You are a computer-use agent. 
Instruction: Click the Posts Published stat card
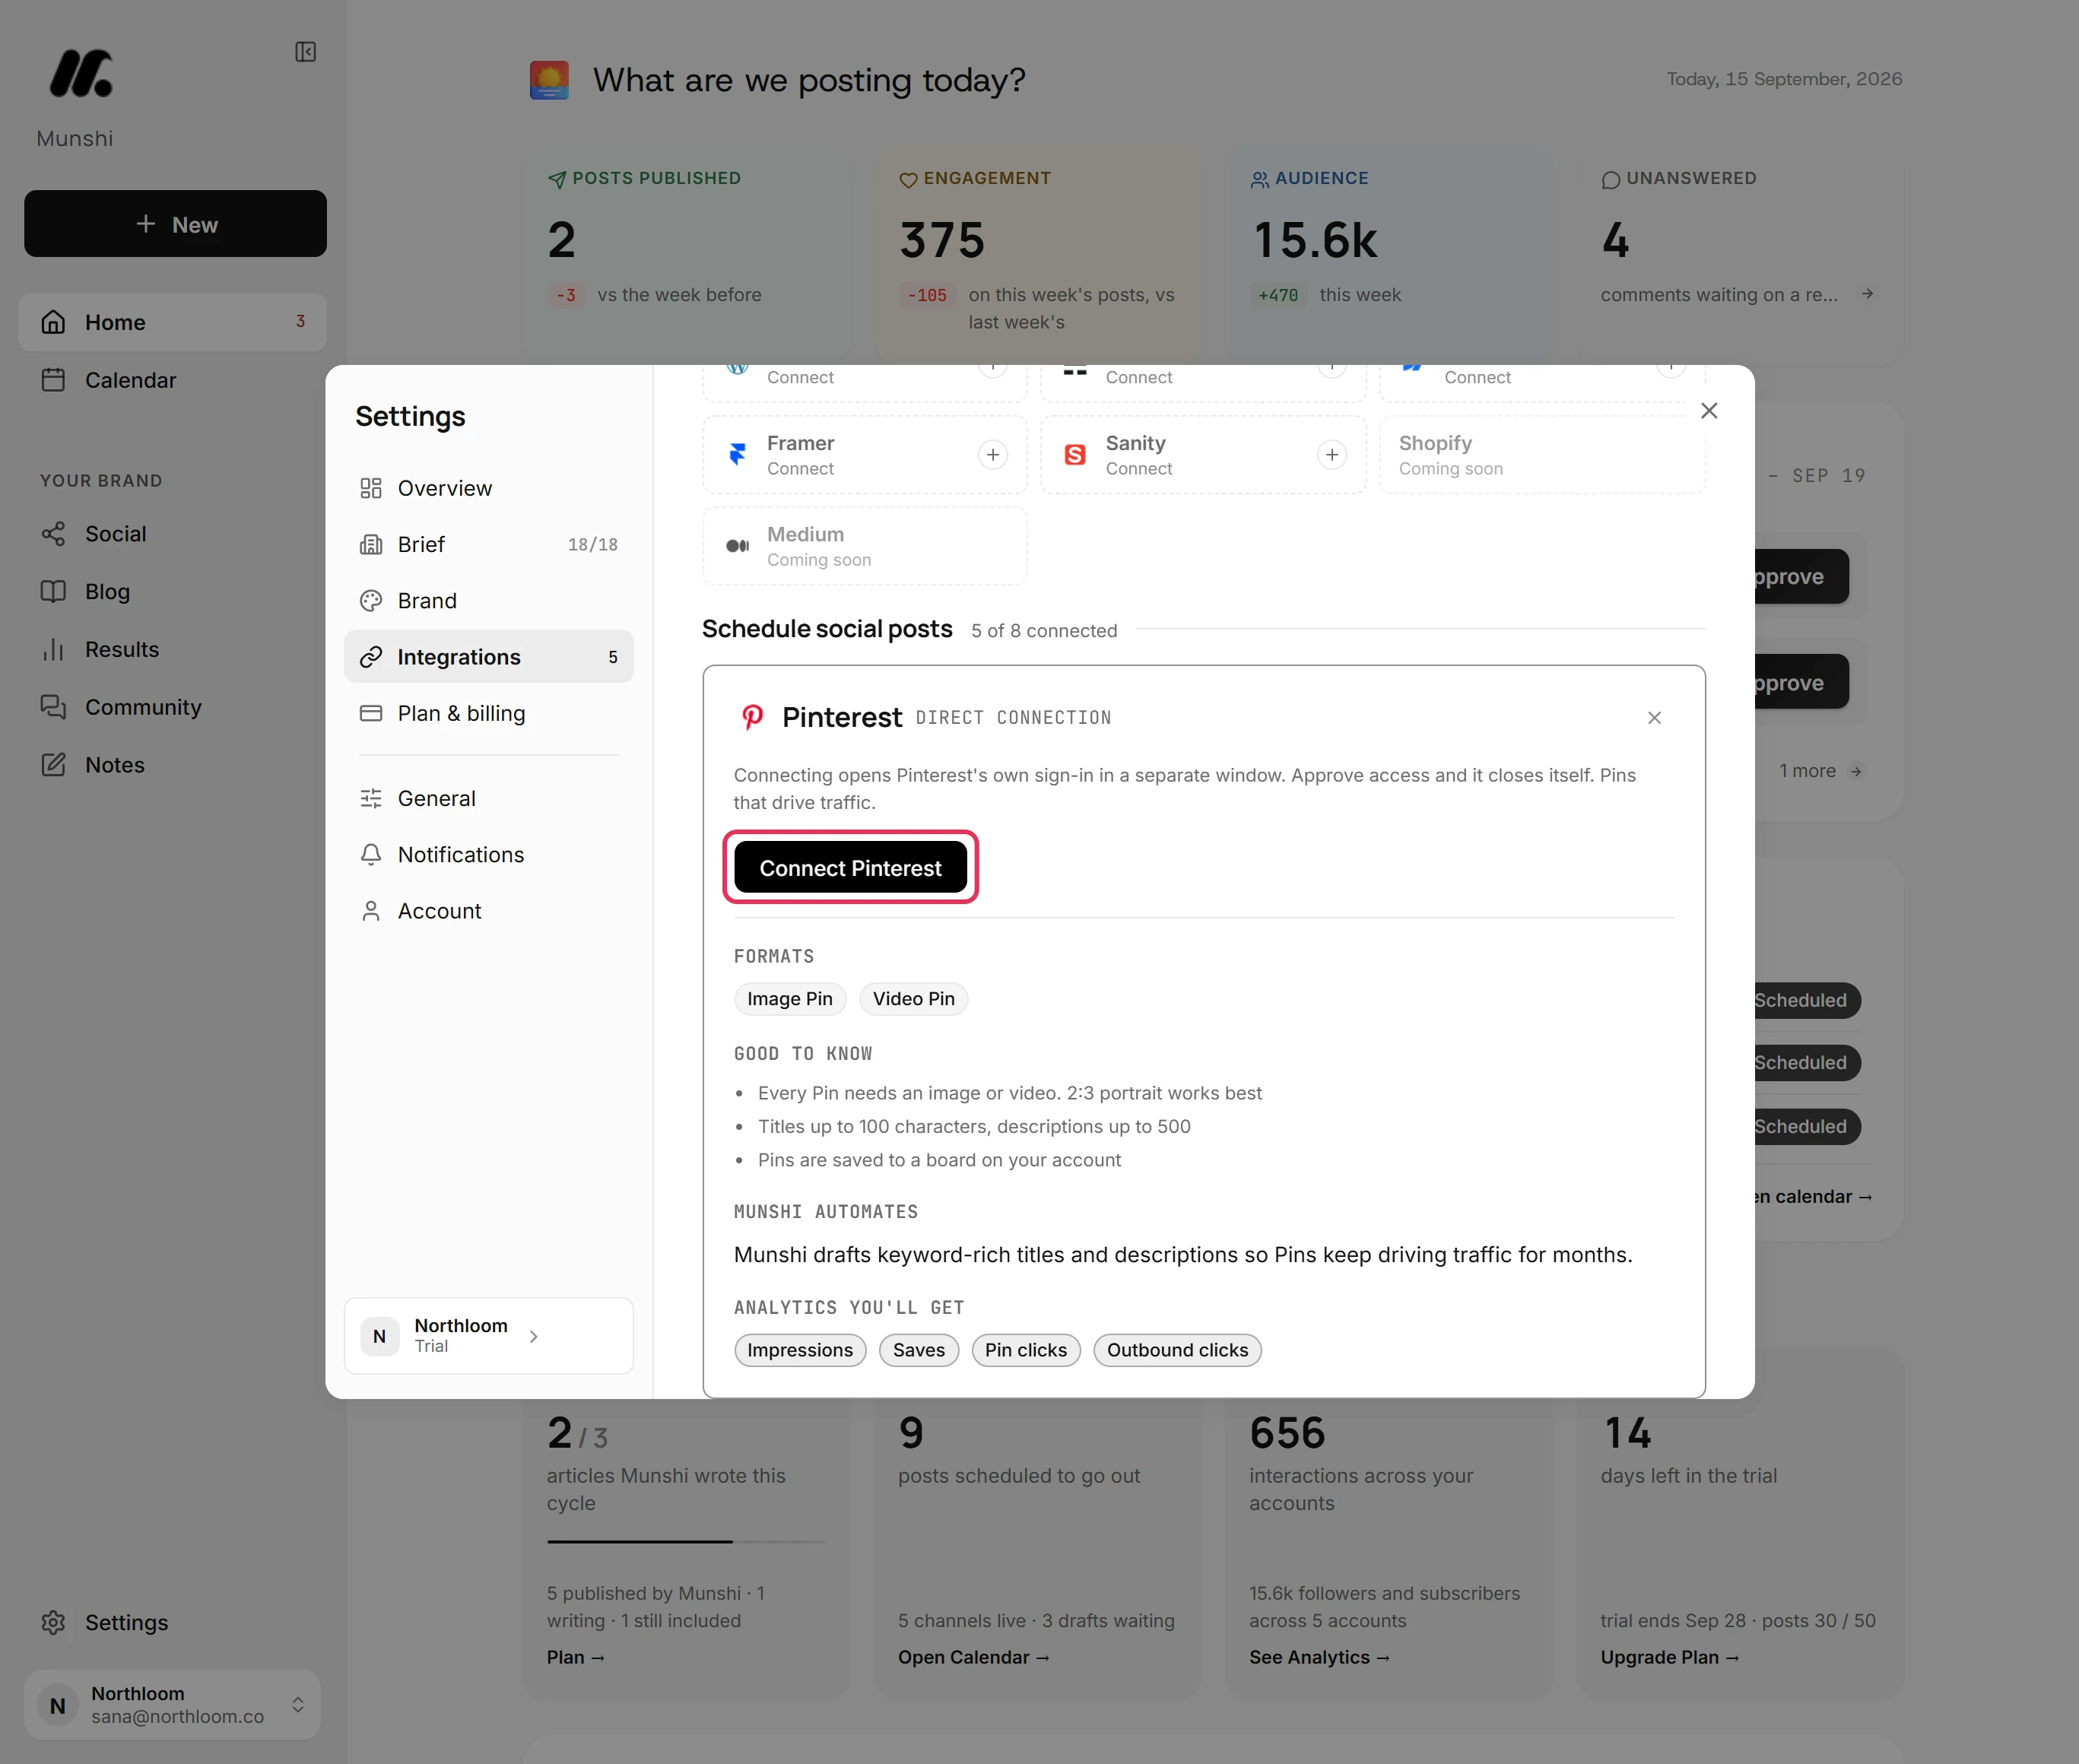(x=686, y=255)
